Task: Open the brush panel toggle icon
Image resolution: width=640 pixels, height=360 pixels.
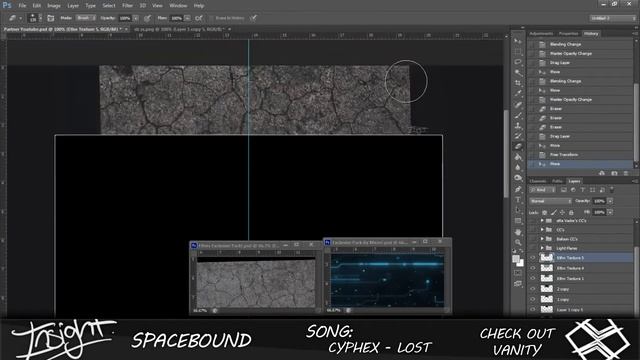Action: pyautogui.click(x=51, y=18)
